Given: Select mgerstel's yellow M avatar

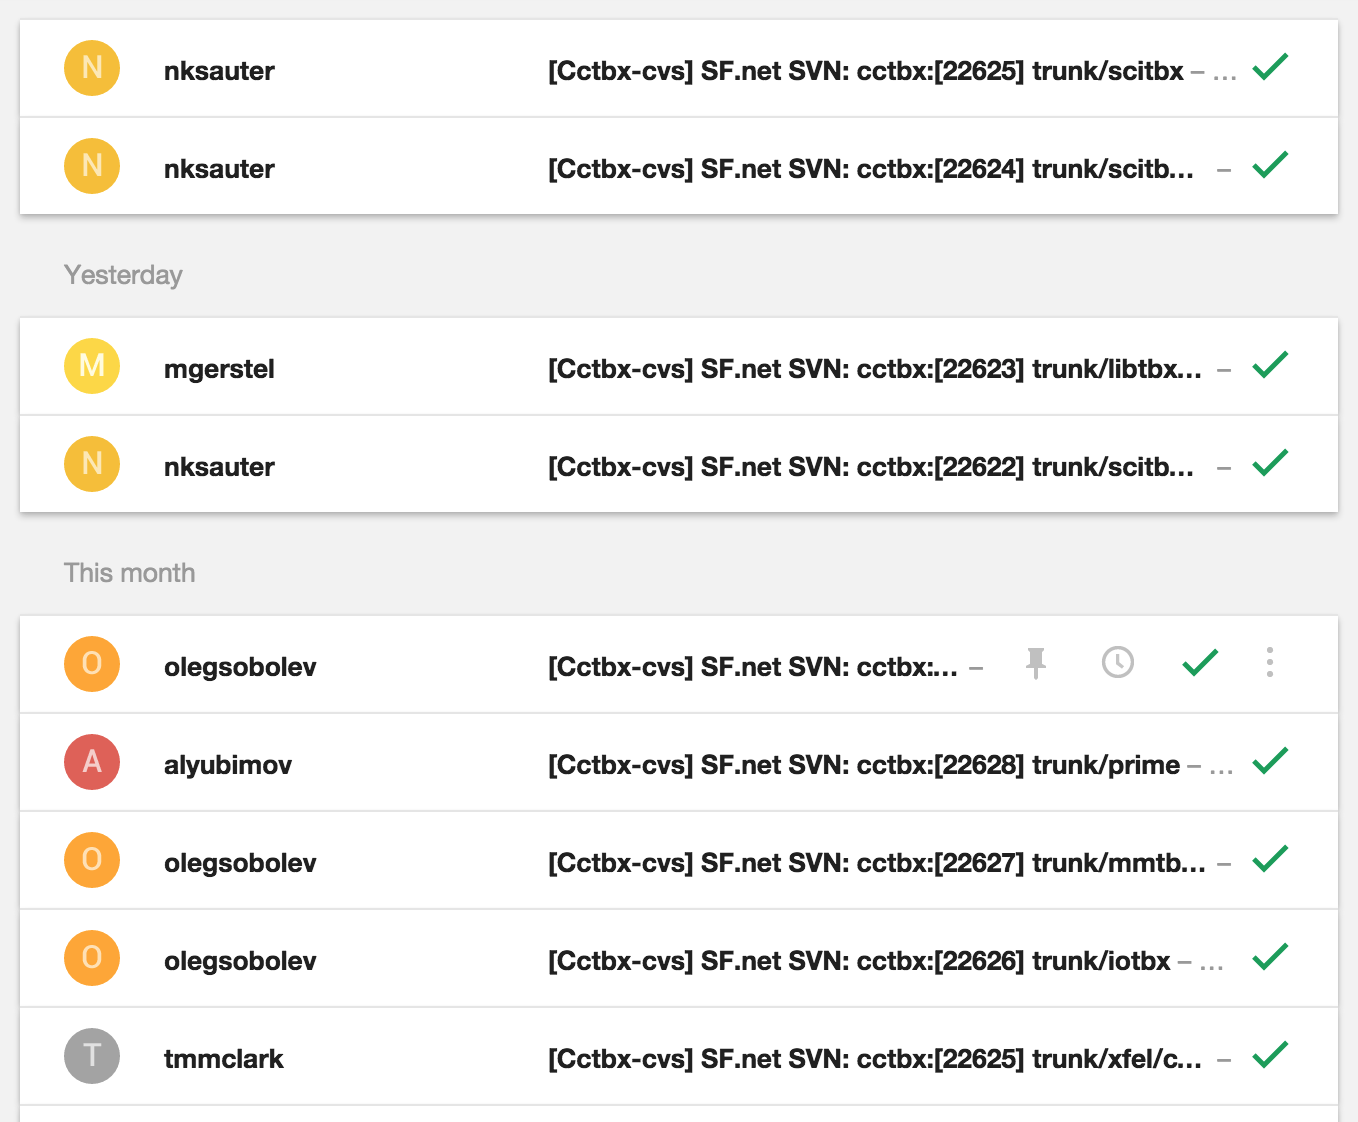Looking at the screenshot, I should (x=92, y=366).
